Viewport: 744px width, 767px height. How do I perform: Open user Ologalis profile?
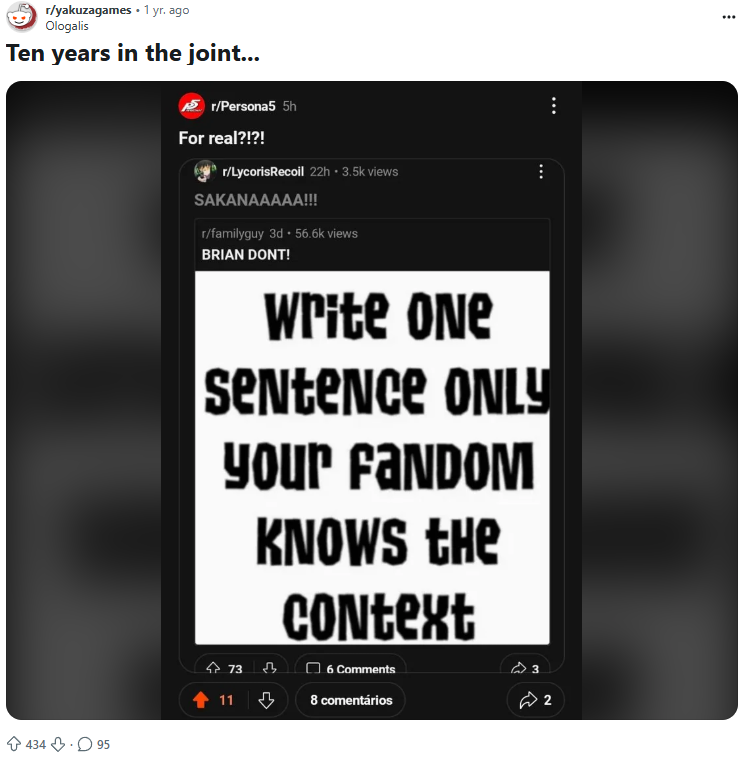67,26
